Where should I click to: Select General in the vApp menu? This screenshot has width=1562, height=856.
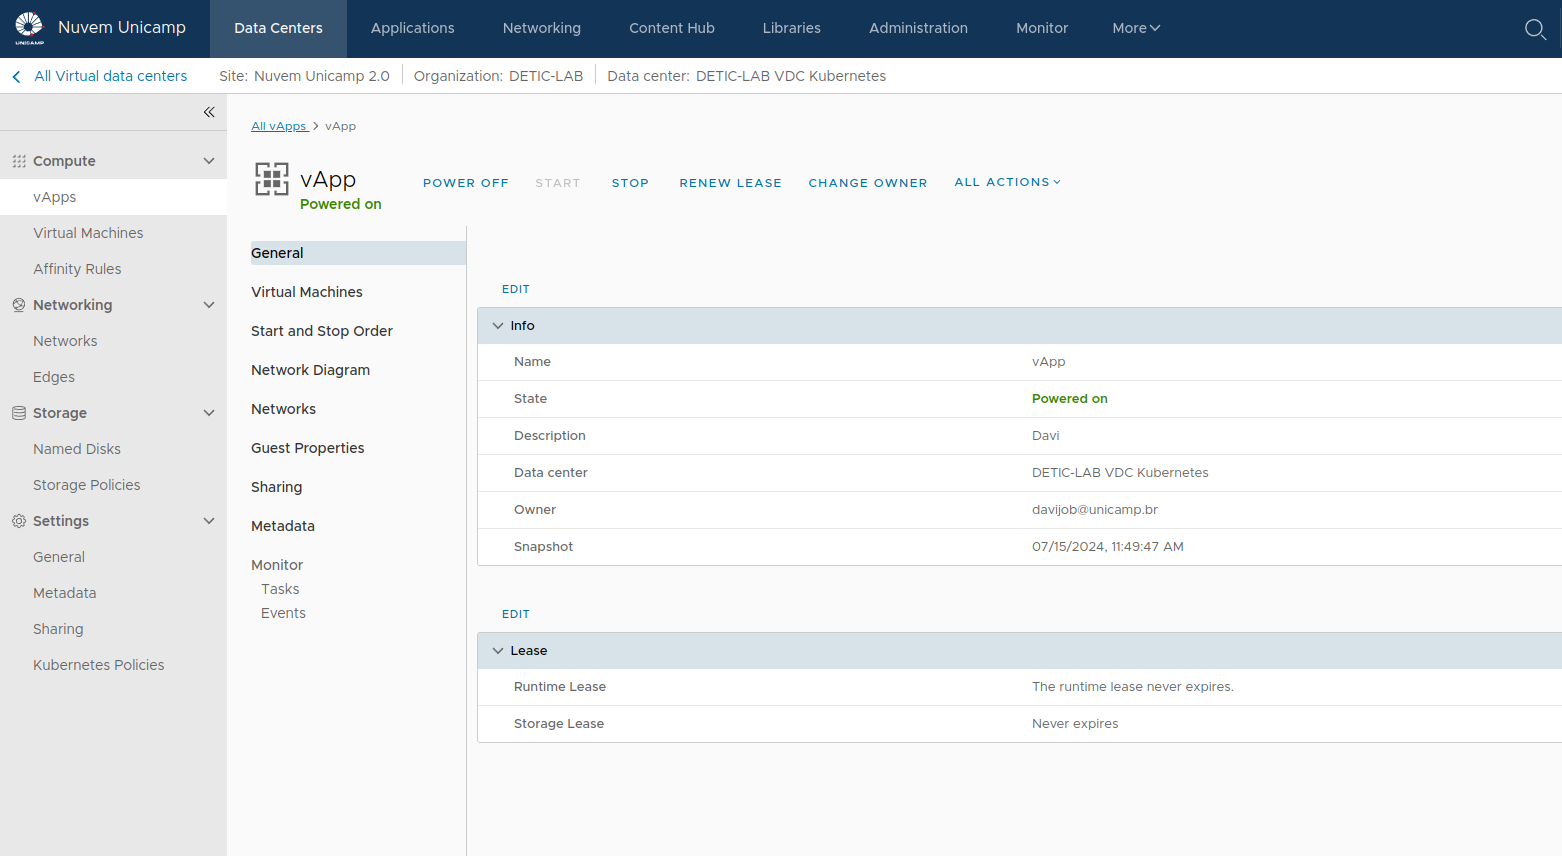point(358,253)
